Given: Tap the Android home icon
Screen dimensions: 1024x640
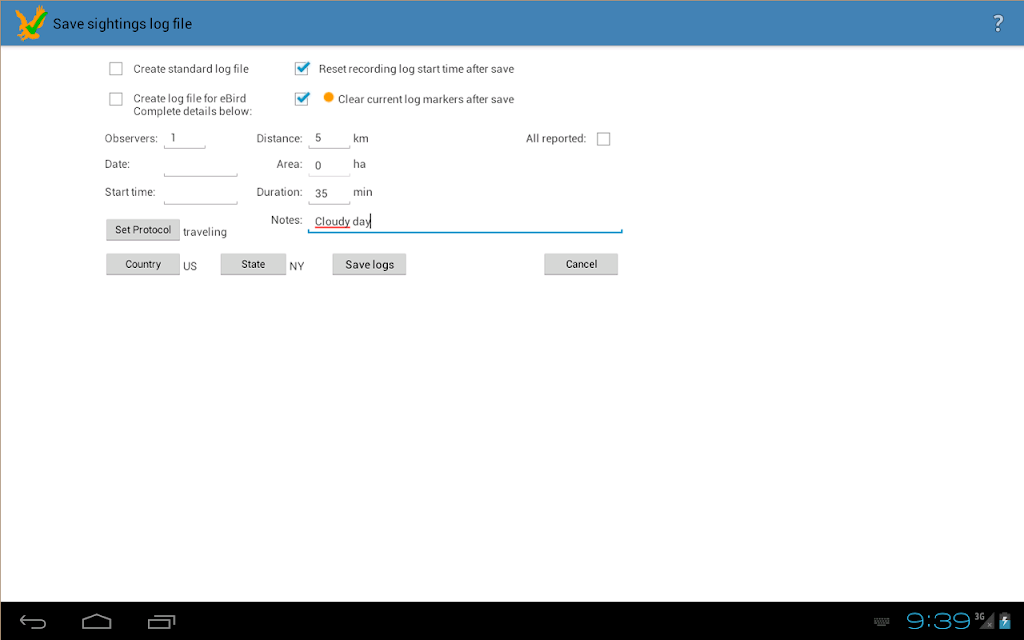Looking at the screenshot, I should (97, 622).
